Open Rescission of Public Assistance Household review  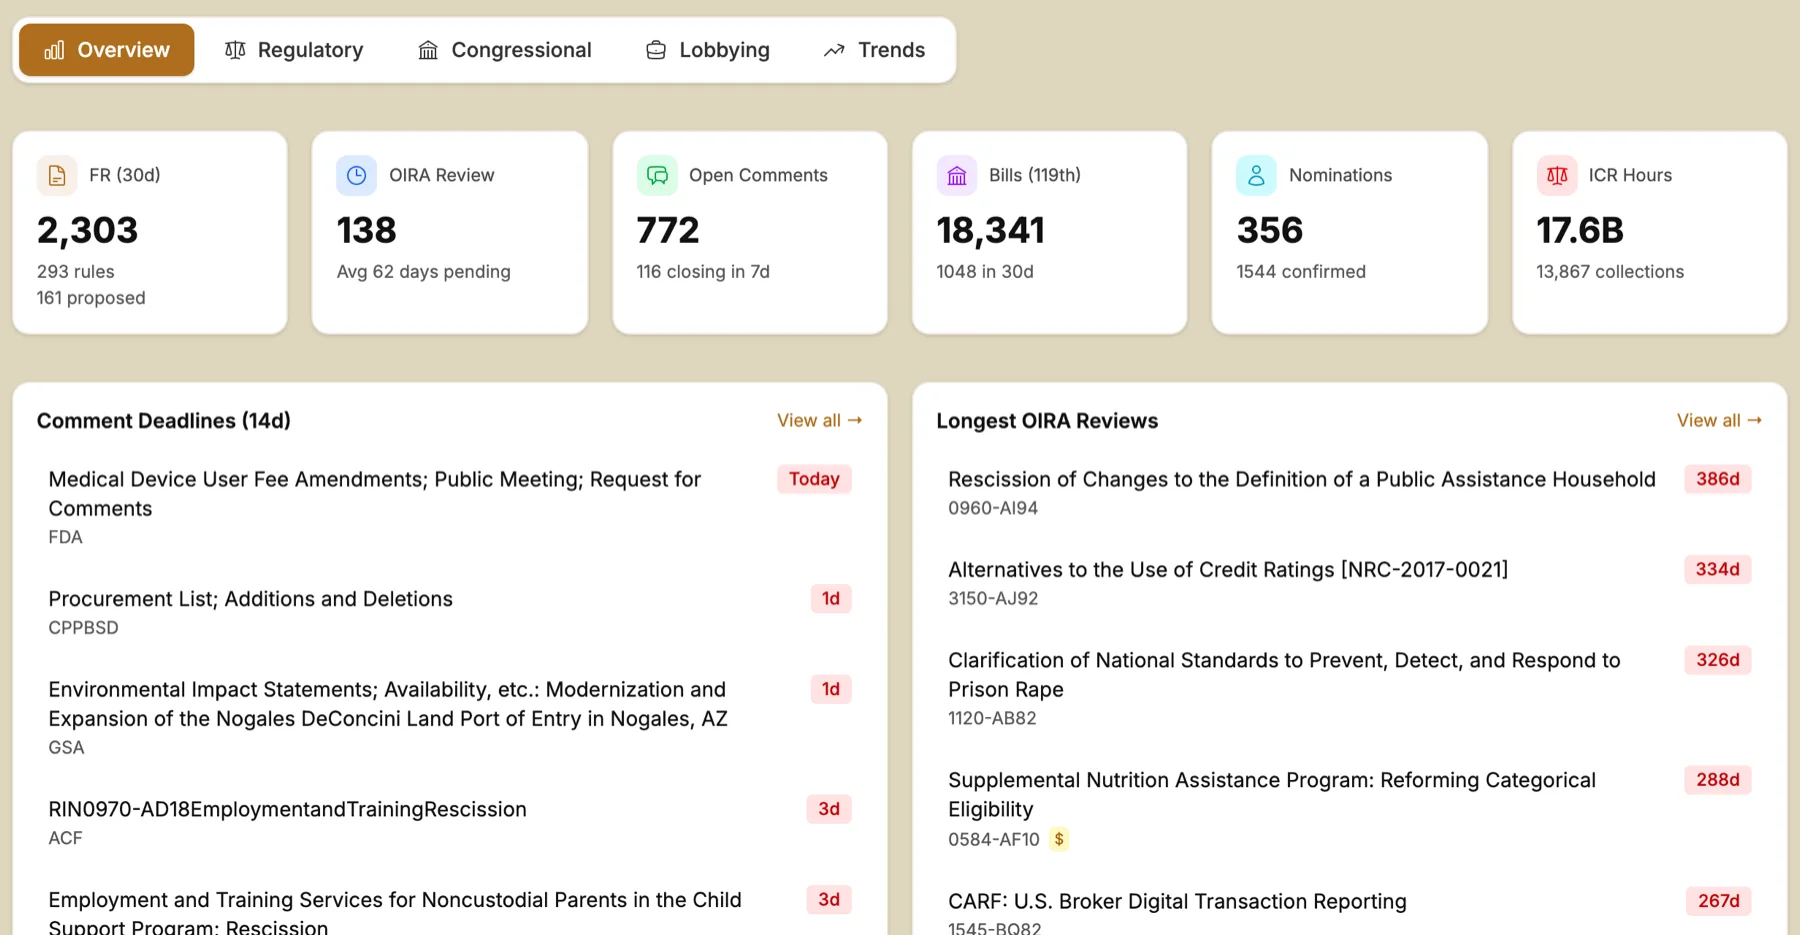1302,479
